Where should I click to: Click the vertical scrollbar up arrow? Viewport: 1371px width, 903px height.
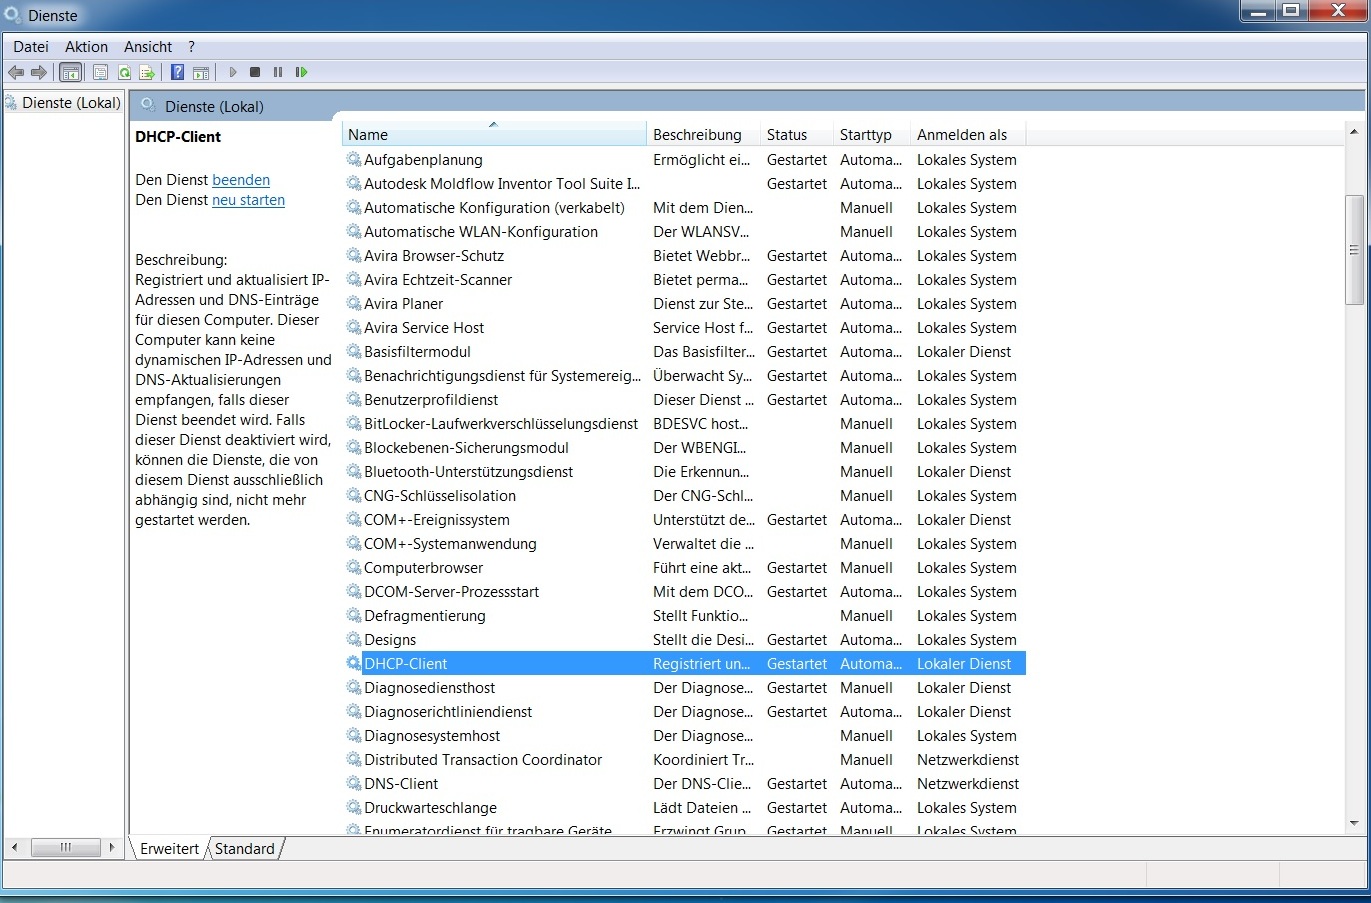pos(1354,132)
